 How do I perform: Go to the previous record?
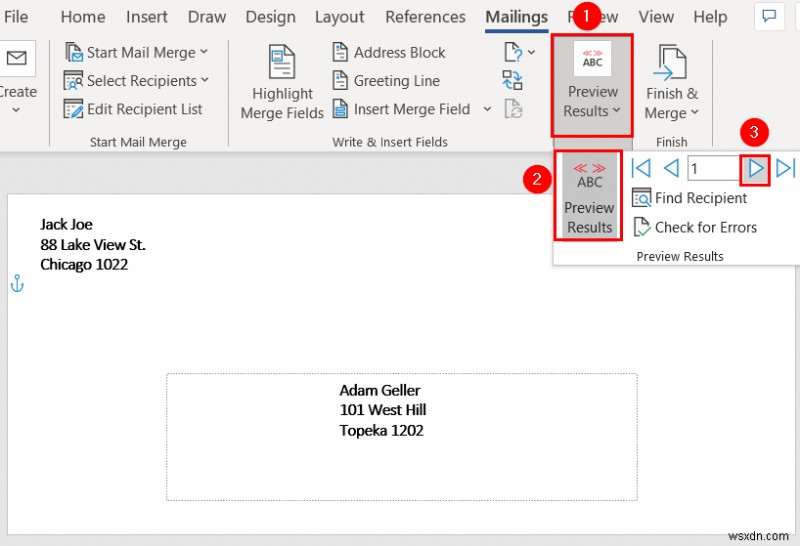[671, 168]
